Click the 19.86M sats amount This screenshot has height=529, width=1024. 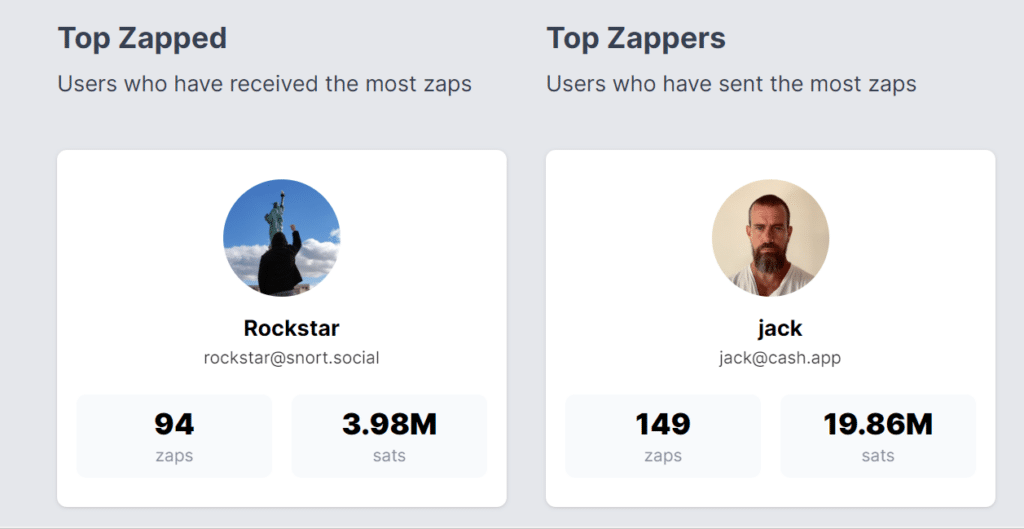pyautogui.click(x=878, y=424)
